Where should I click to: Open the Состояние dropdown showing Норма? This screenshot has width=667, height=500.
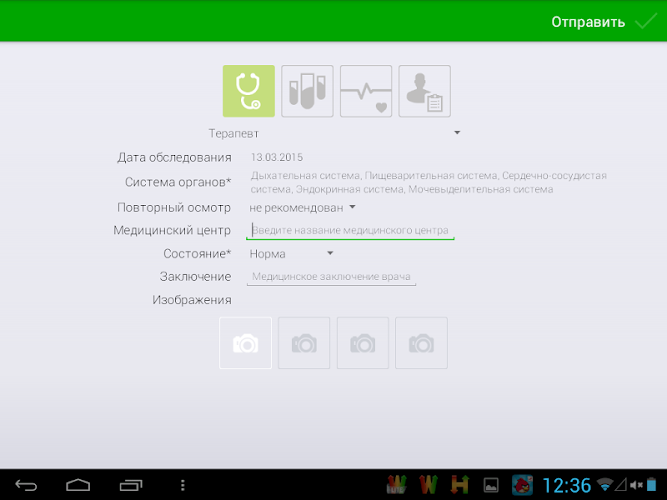point(291,254)
